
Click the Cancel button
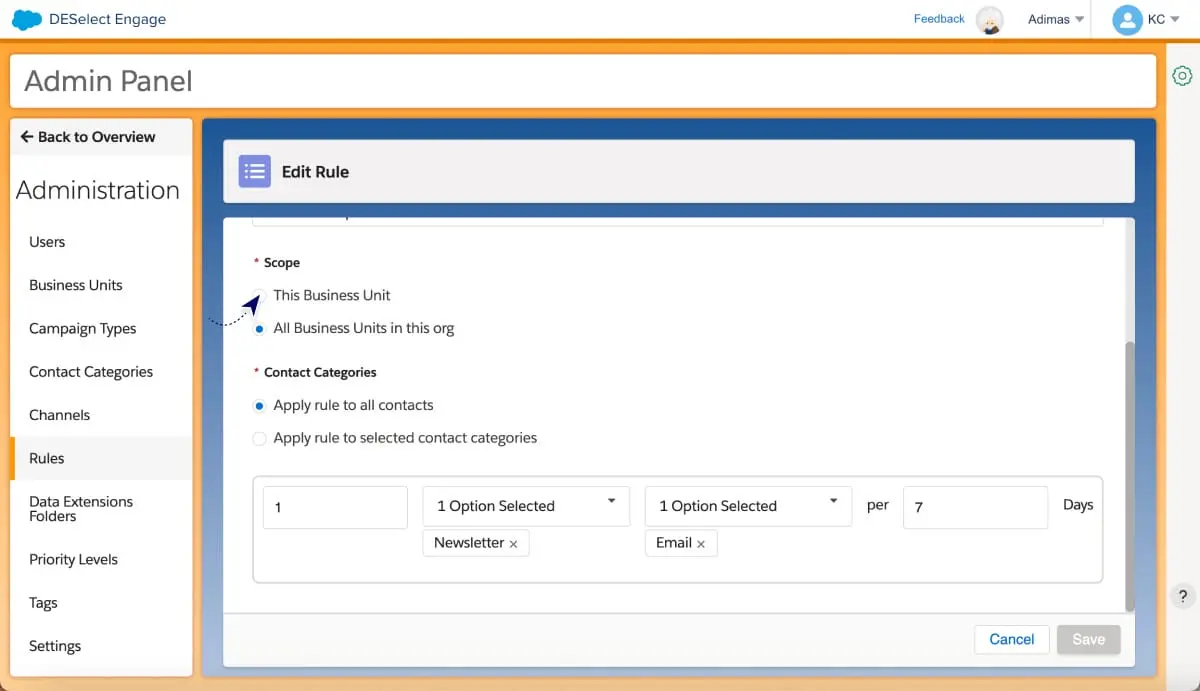[1011, 639]
